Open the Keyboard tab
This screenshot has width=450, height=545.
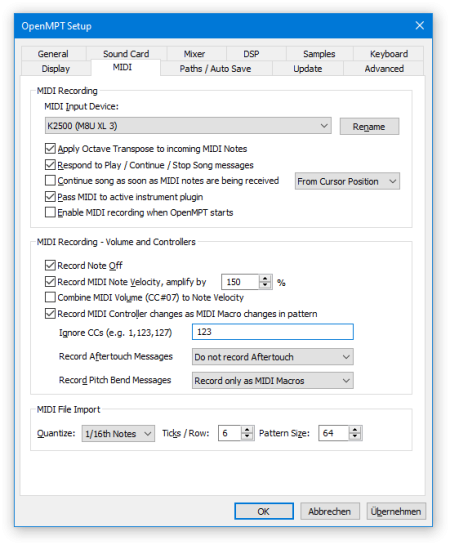[x=389, y=54]
